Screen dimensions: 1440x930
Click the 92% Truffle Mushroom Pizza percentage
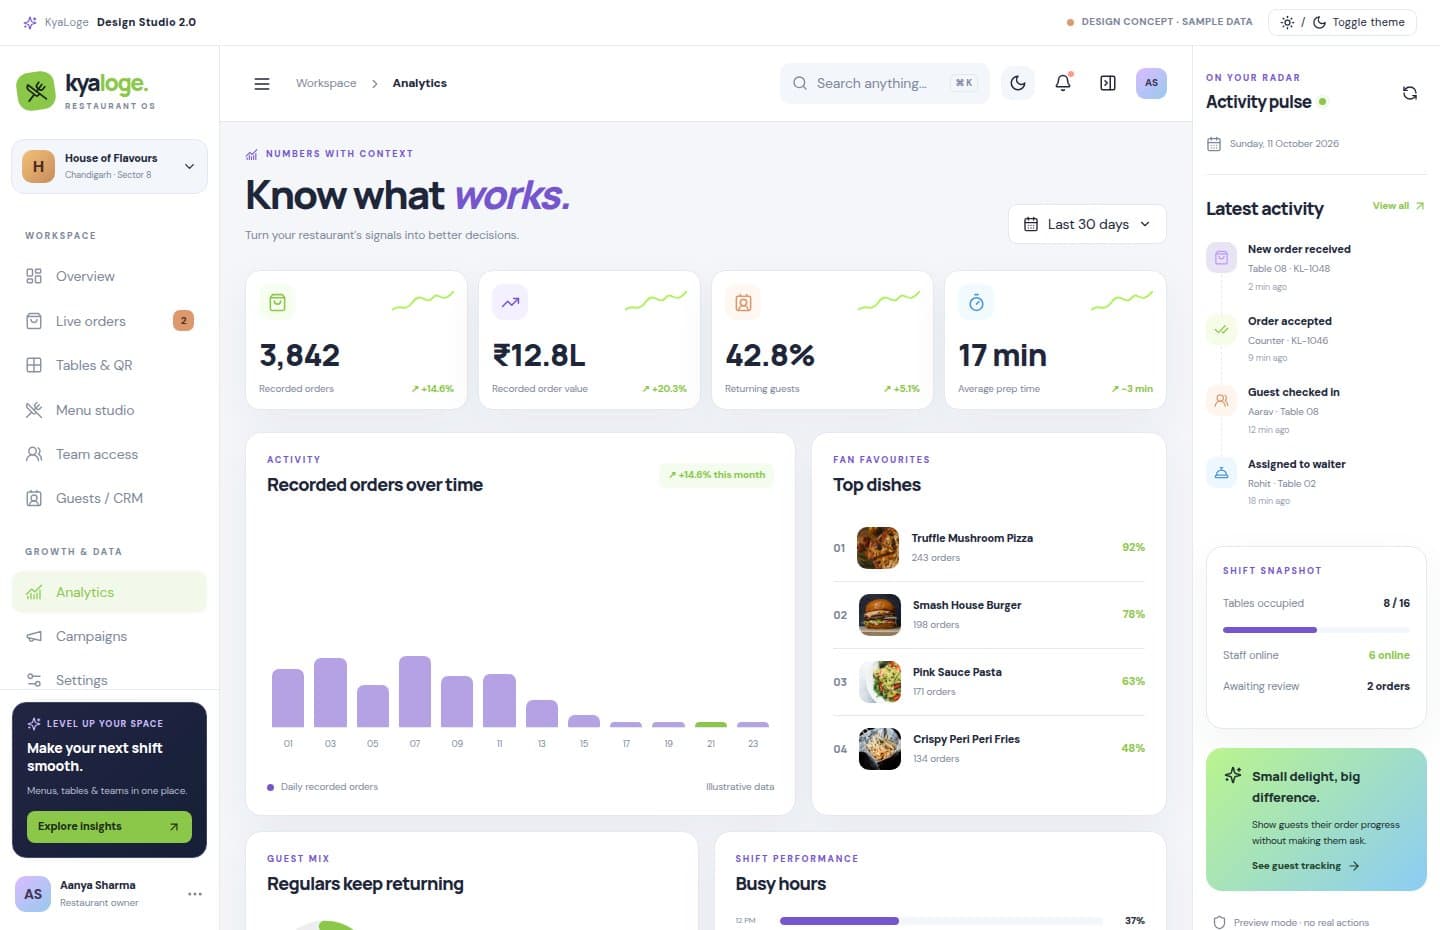(1133, 547)
